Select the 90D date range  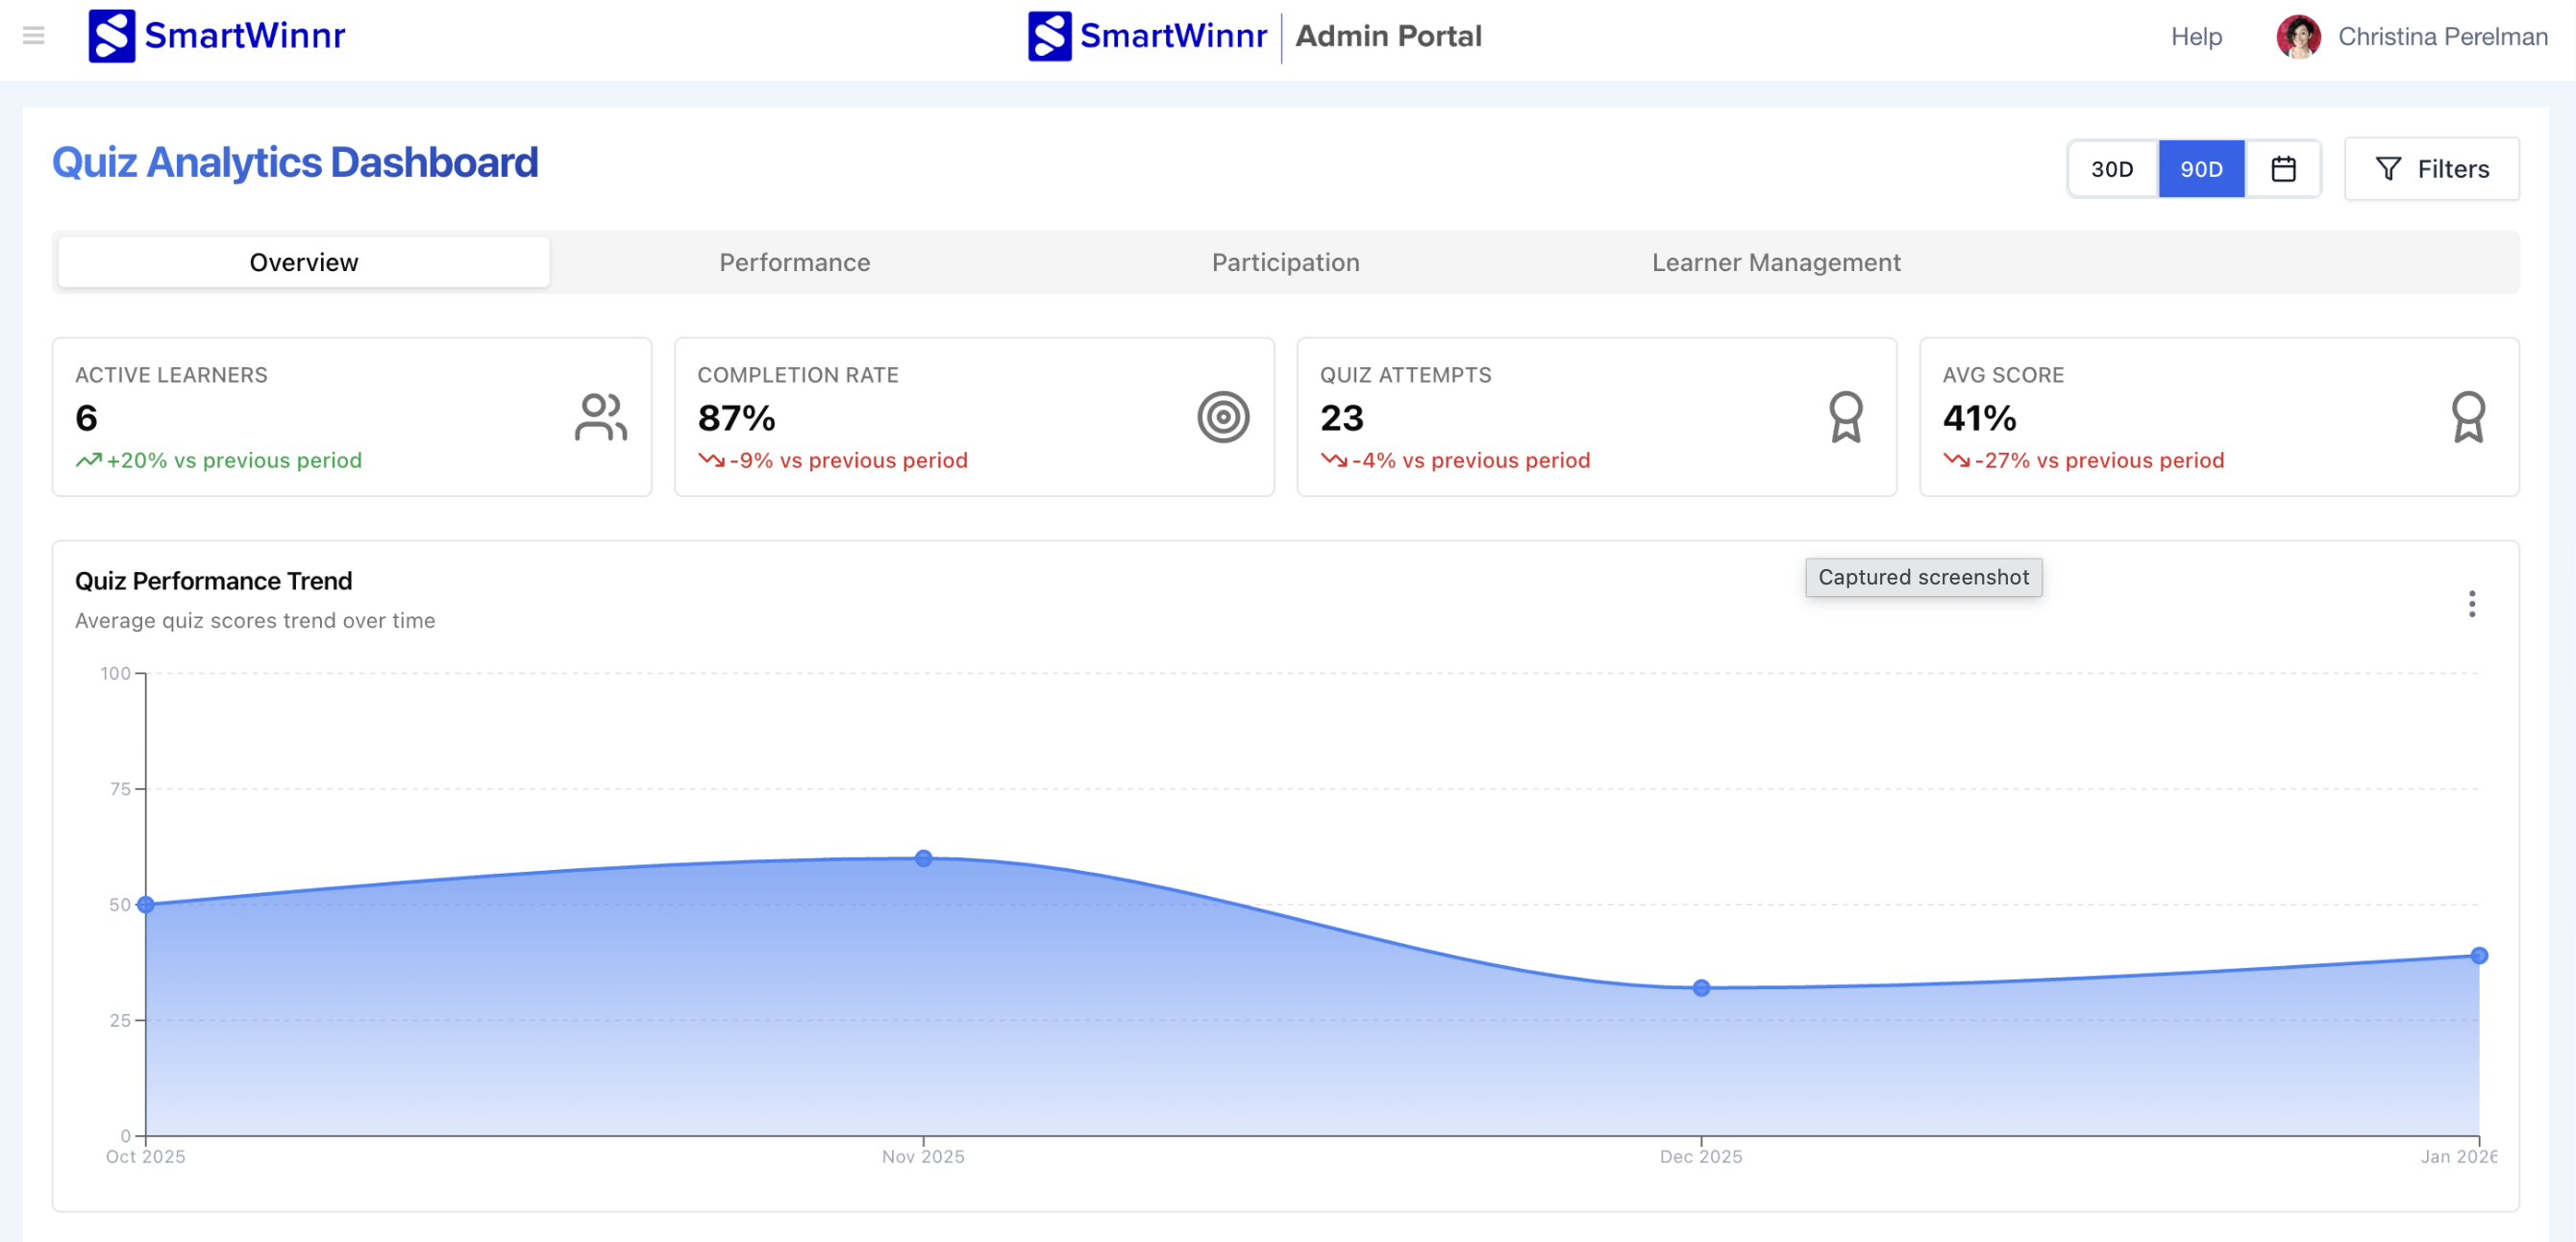click(2200, 169)
